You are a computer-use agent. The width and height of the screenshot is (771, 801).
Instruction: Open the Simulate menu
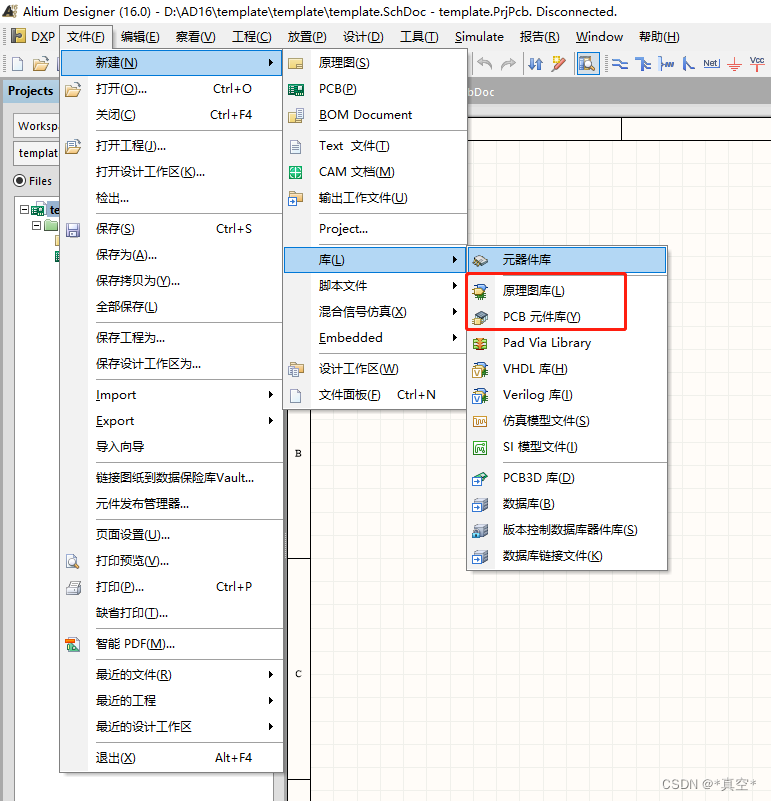pyautogui.click(x=479, y=37)
